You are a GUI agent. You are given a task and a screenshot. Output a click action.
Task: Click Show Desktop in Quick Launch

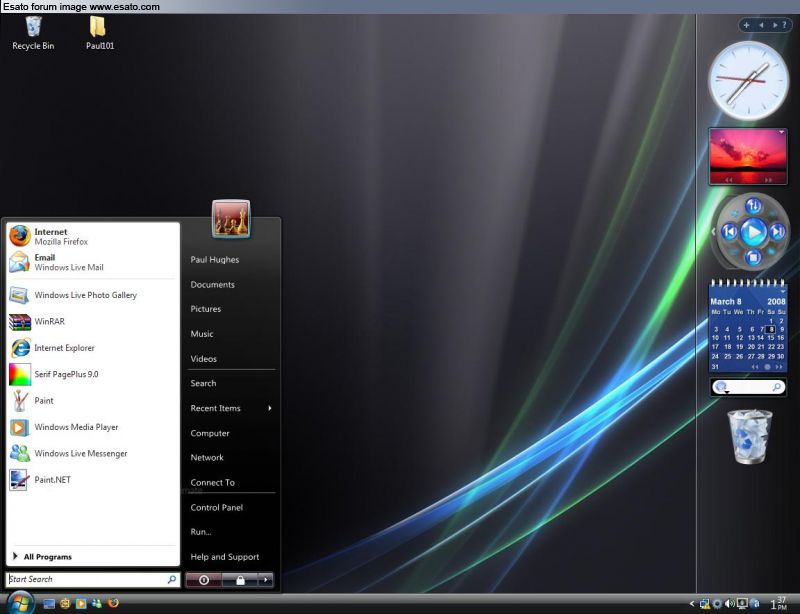point(49,604)
